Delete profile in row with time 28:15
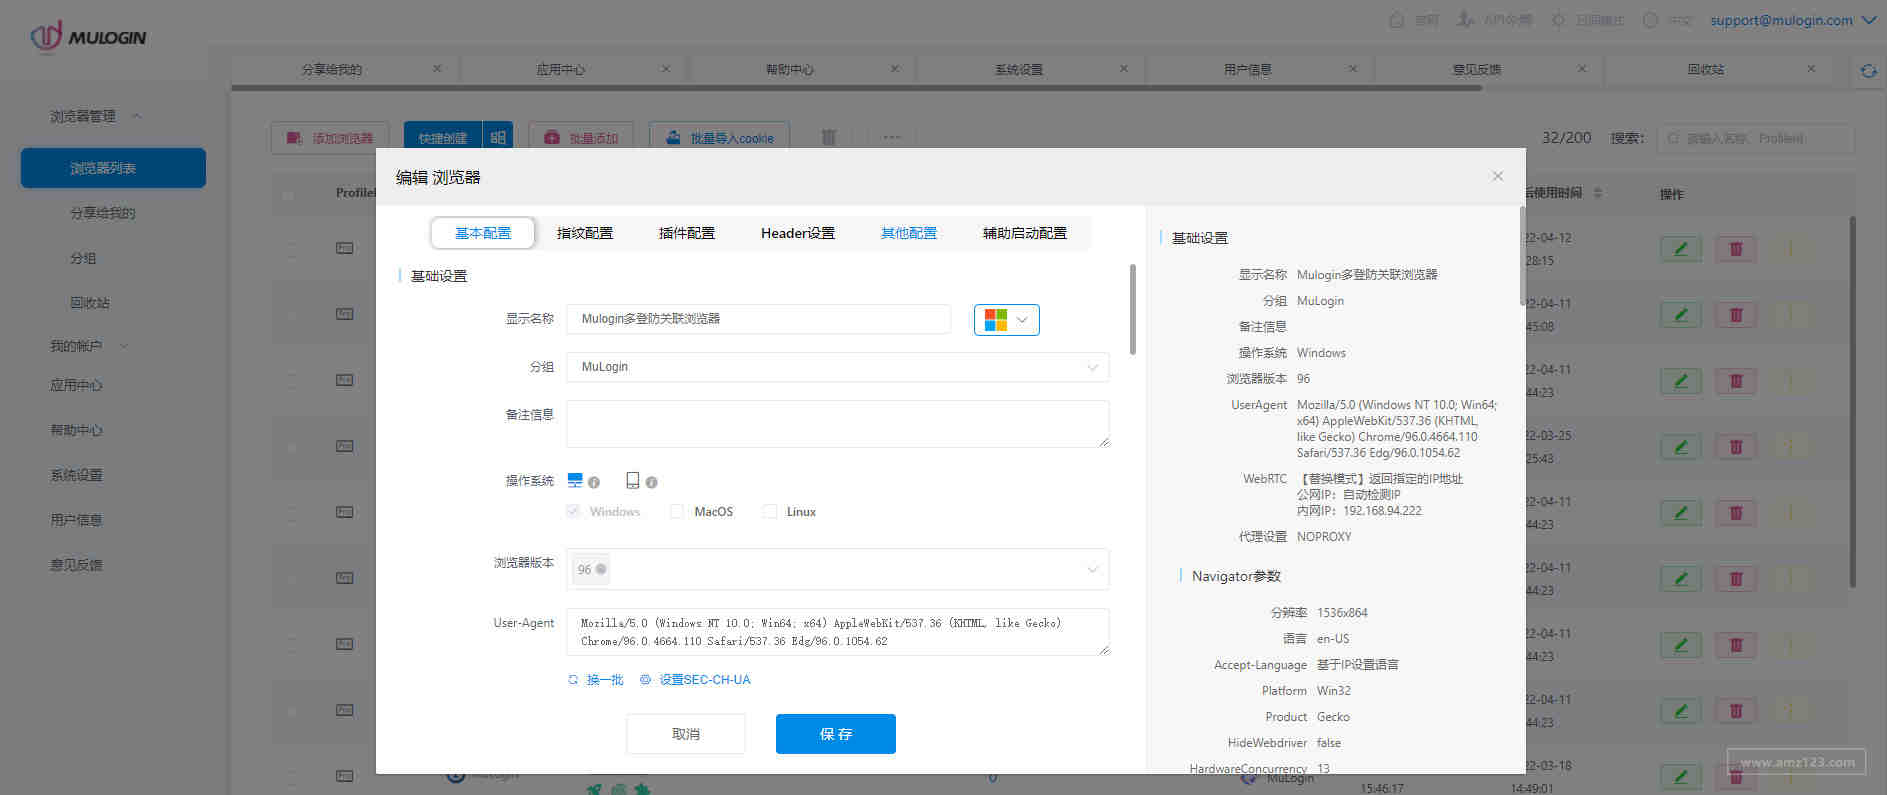Screen dimensions: 1887x795 (1736, 249)
